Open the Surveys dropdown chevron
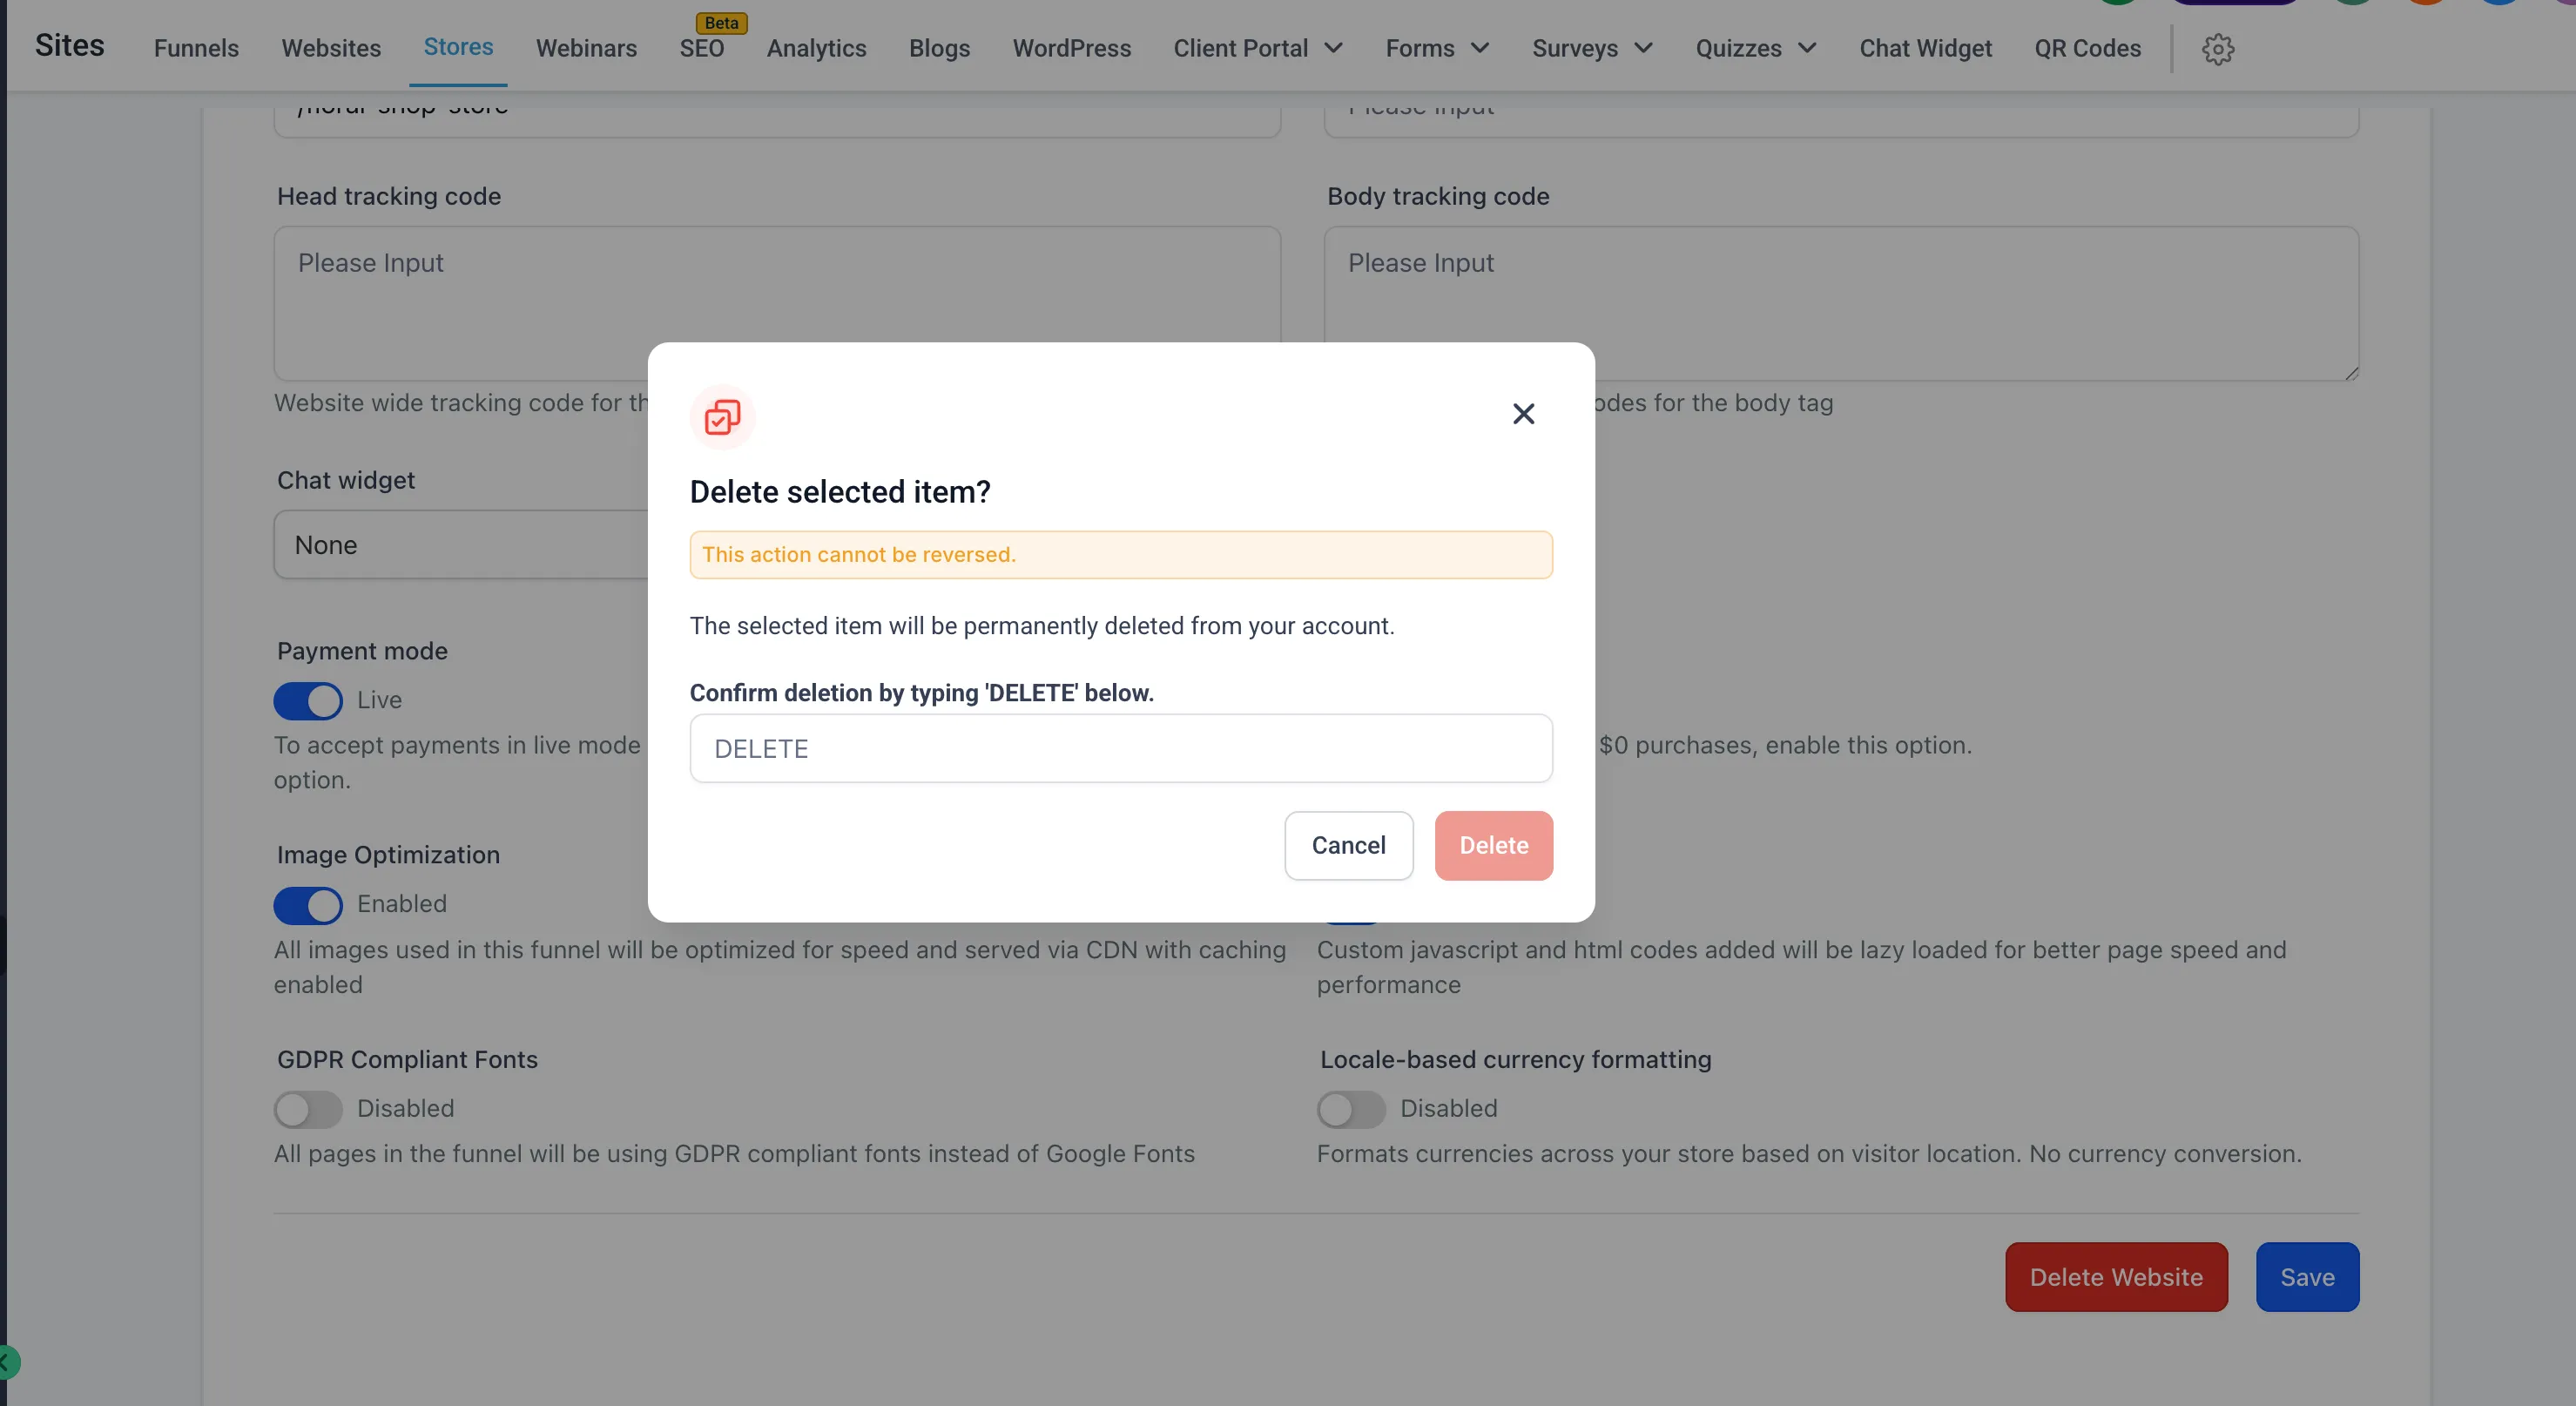Image resolution: width=2576 pixels, height=1406 pixels. pos(1643,48)
